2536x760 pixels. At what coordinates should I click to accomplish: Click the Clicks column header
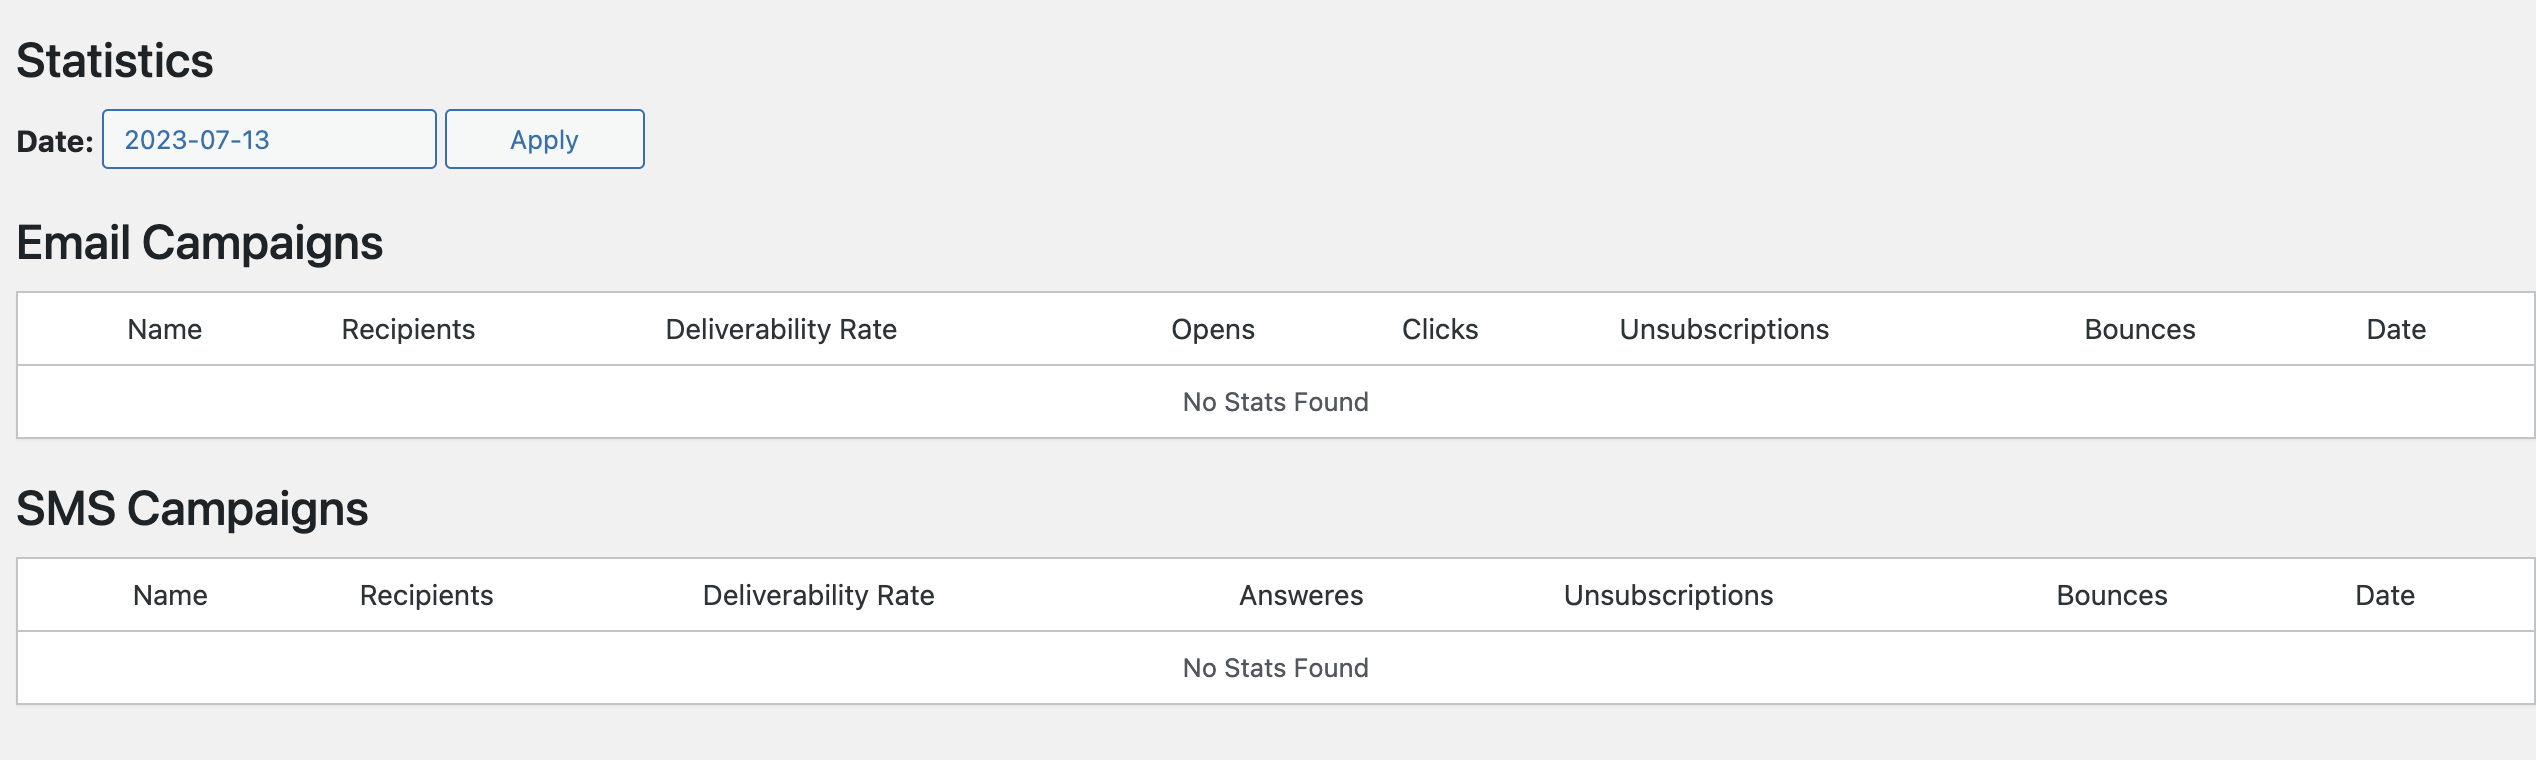[1440, 328]
